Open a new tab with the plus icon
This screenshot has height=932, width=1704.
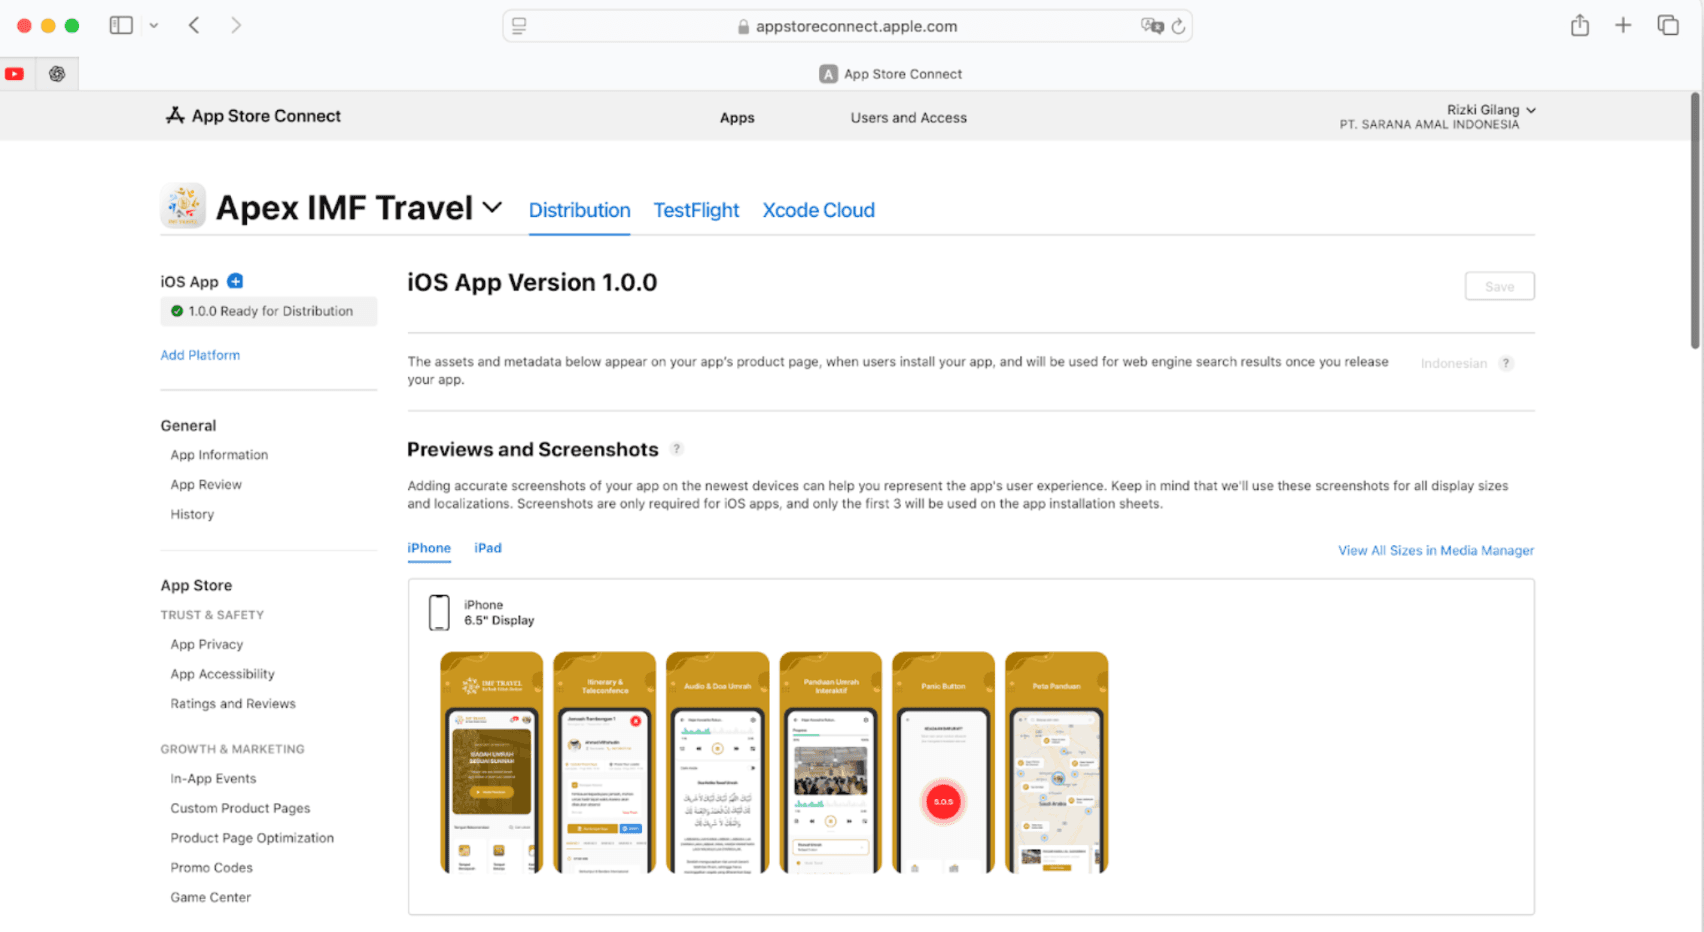click(1623, 25)
